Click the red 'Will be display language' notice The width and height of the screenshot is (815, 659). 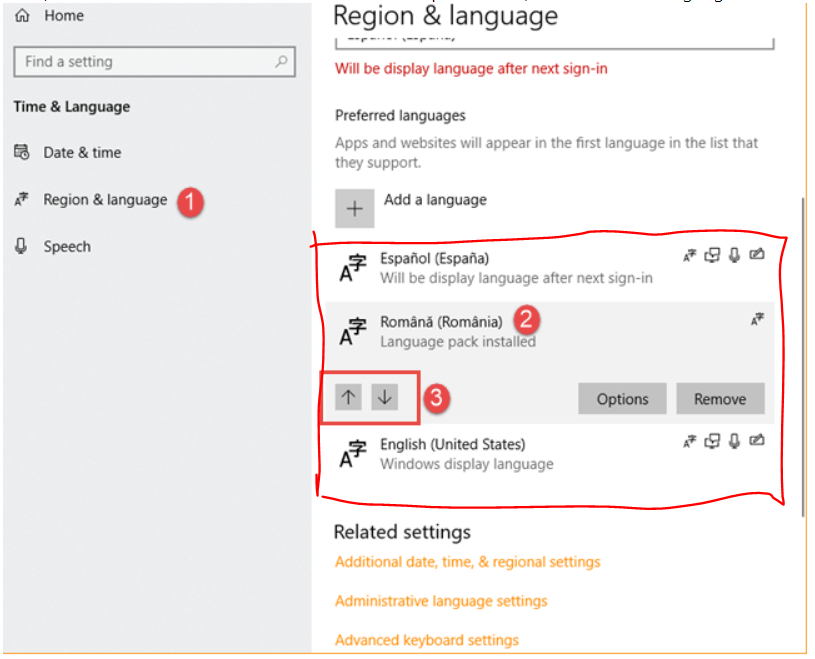coord(471,69)
